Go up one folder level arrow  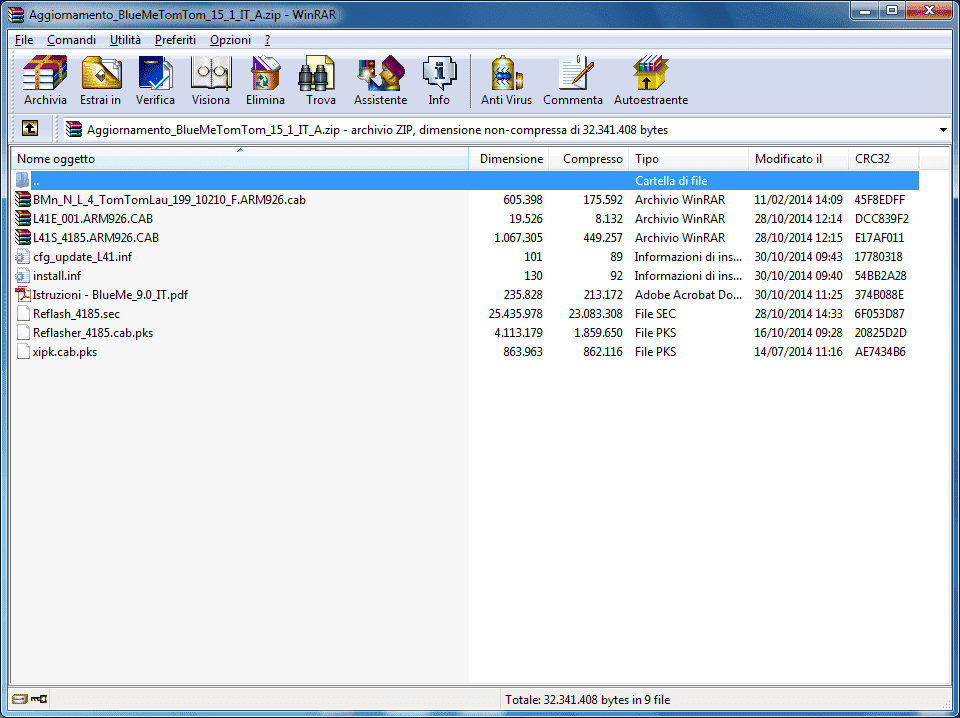coord(30,128)
